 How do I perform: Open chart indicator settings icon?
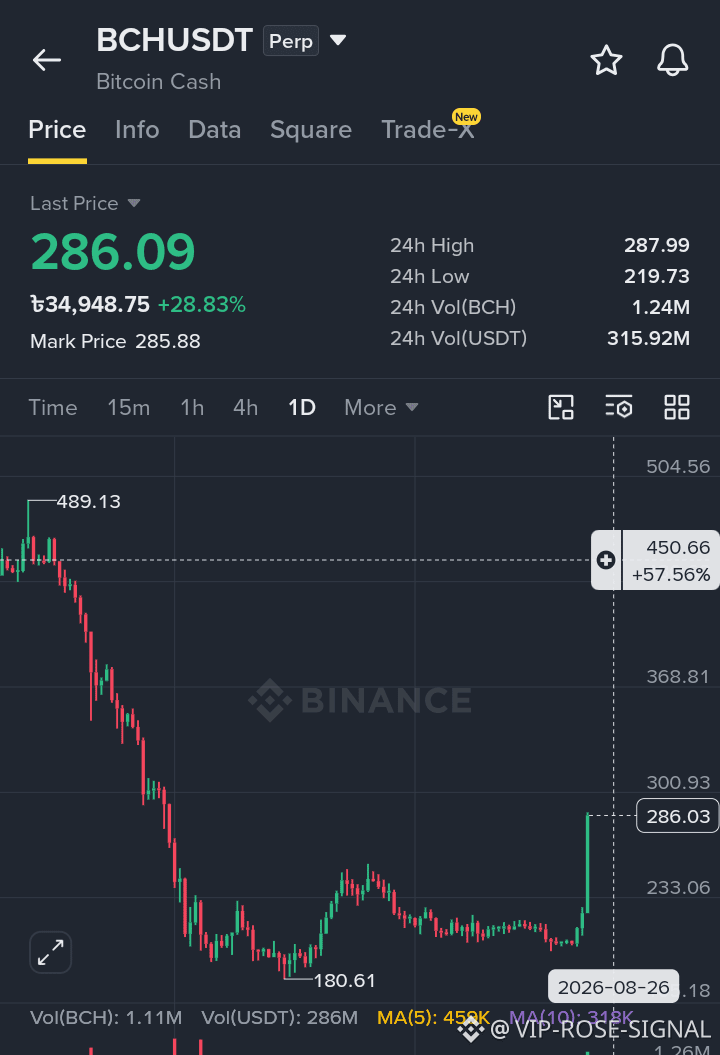click(x=618, y=407)
